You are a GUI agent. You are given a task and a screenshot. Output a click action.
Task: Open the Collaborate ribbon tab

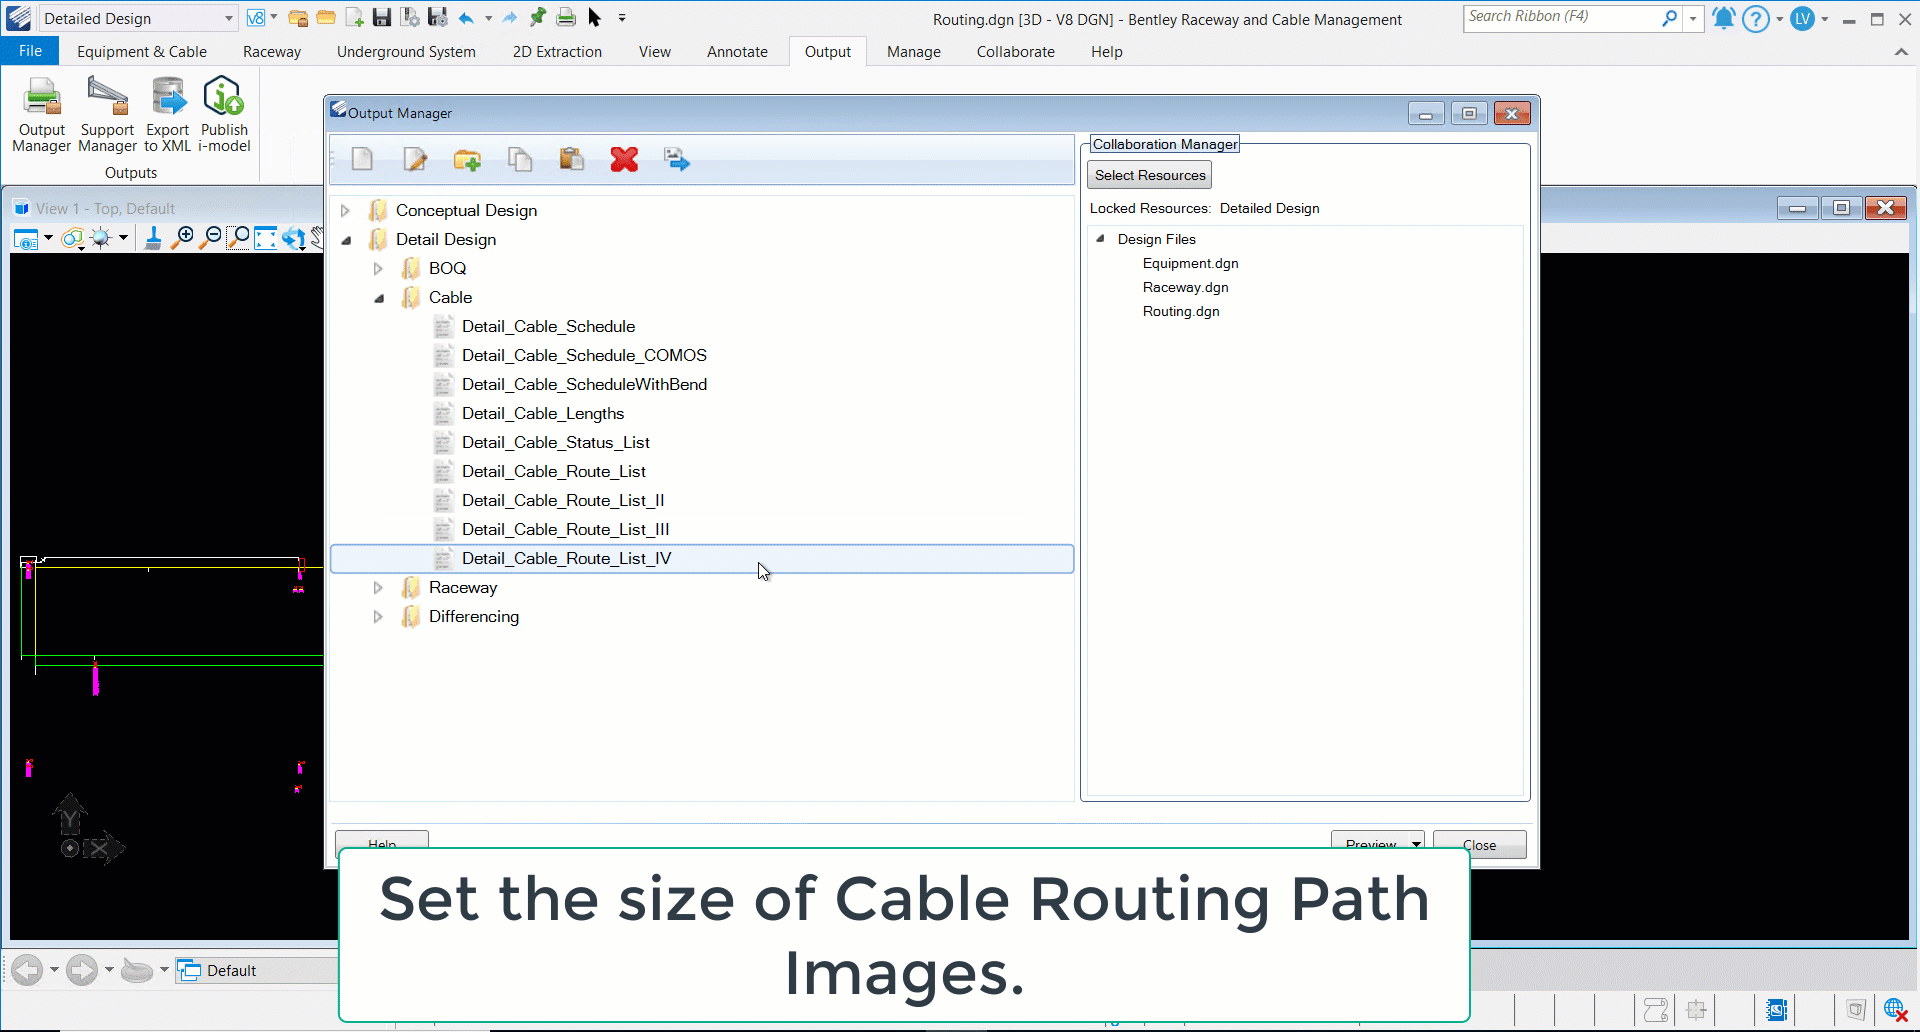(x=1016, y=51)
